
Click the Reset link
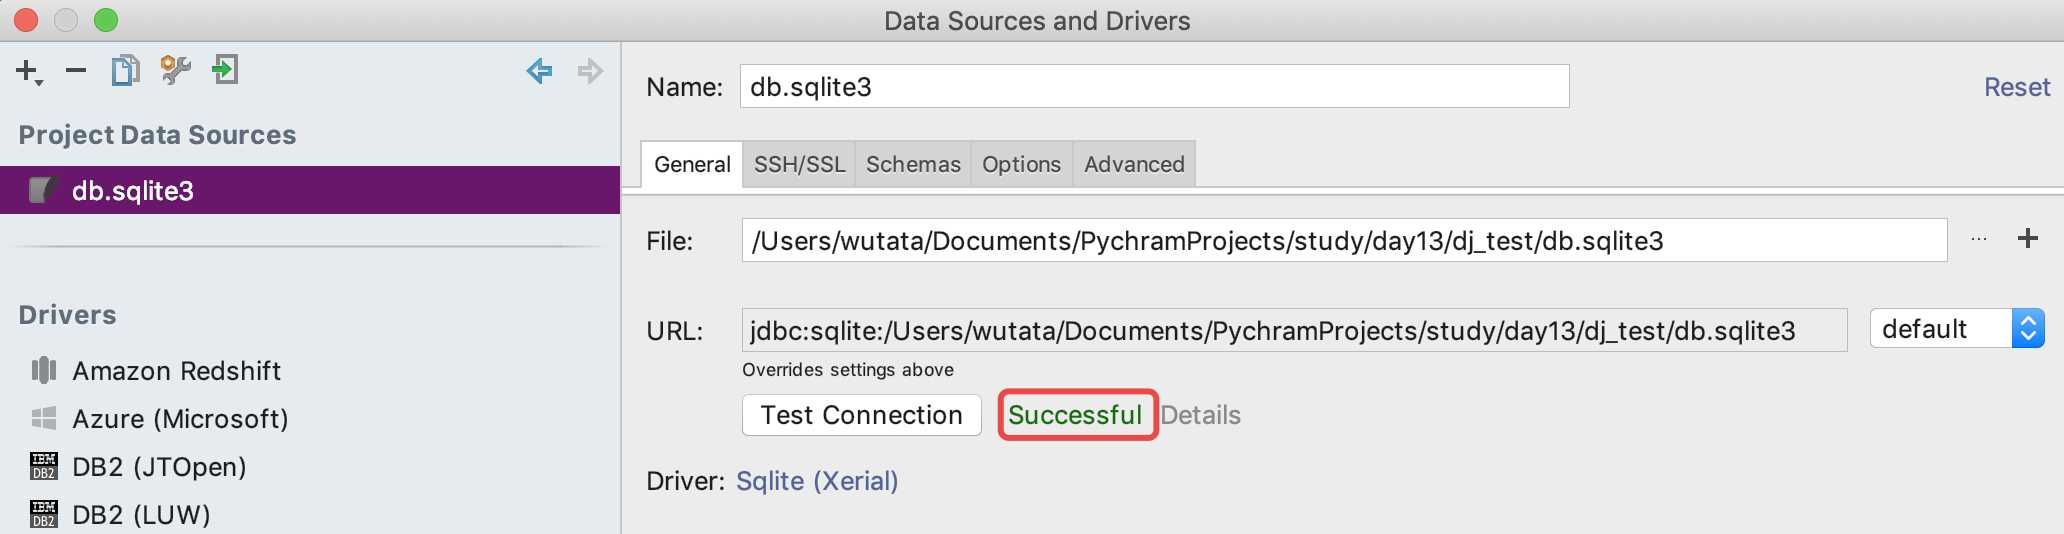[2017, 87]
